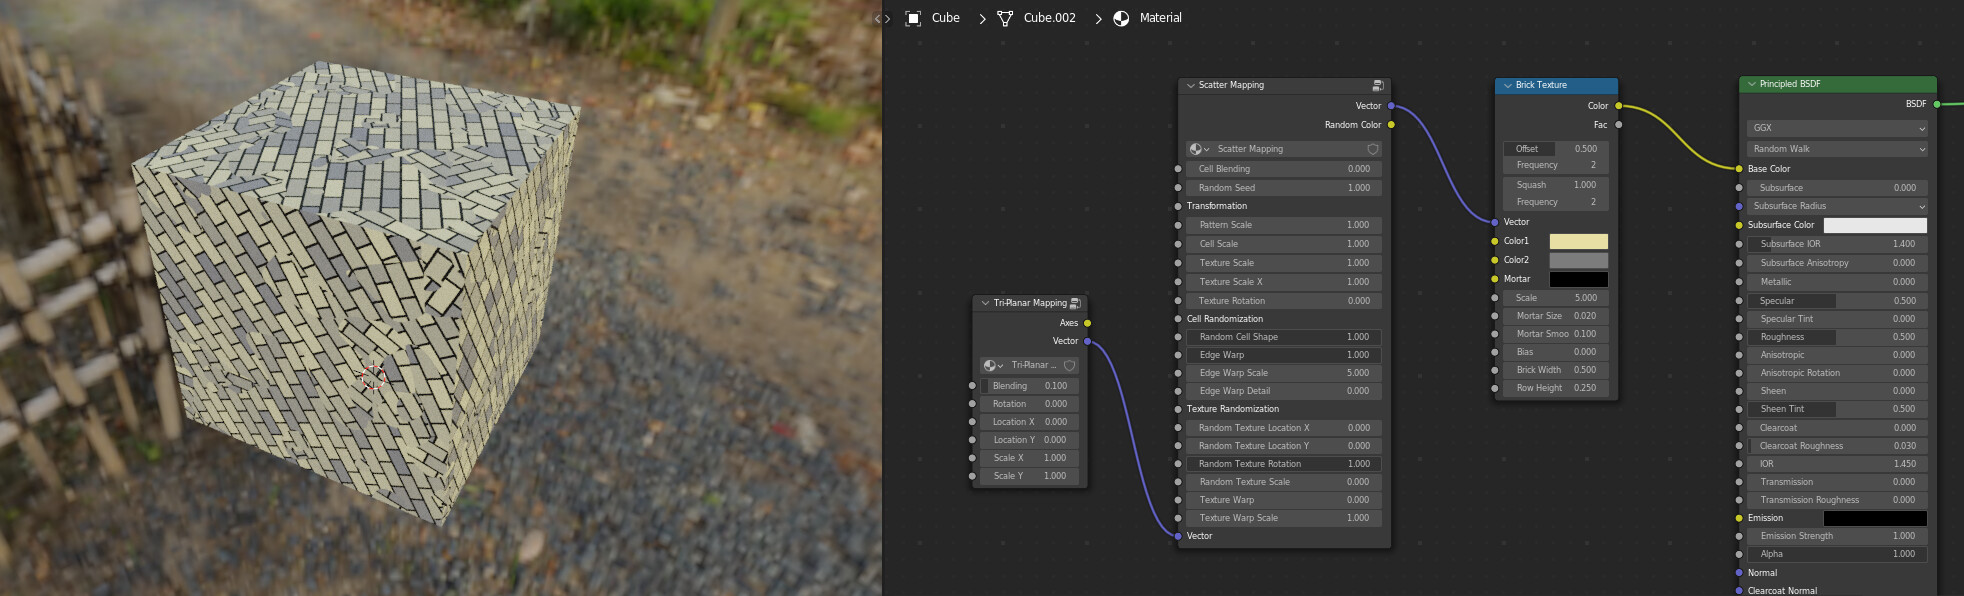Click the Squash value field

pyautogui.click(x=1556, y=185)
